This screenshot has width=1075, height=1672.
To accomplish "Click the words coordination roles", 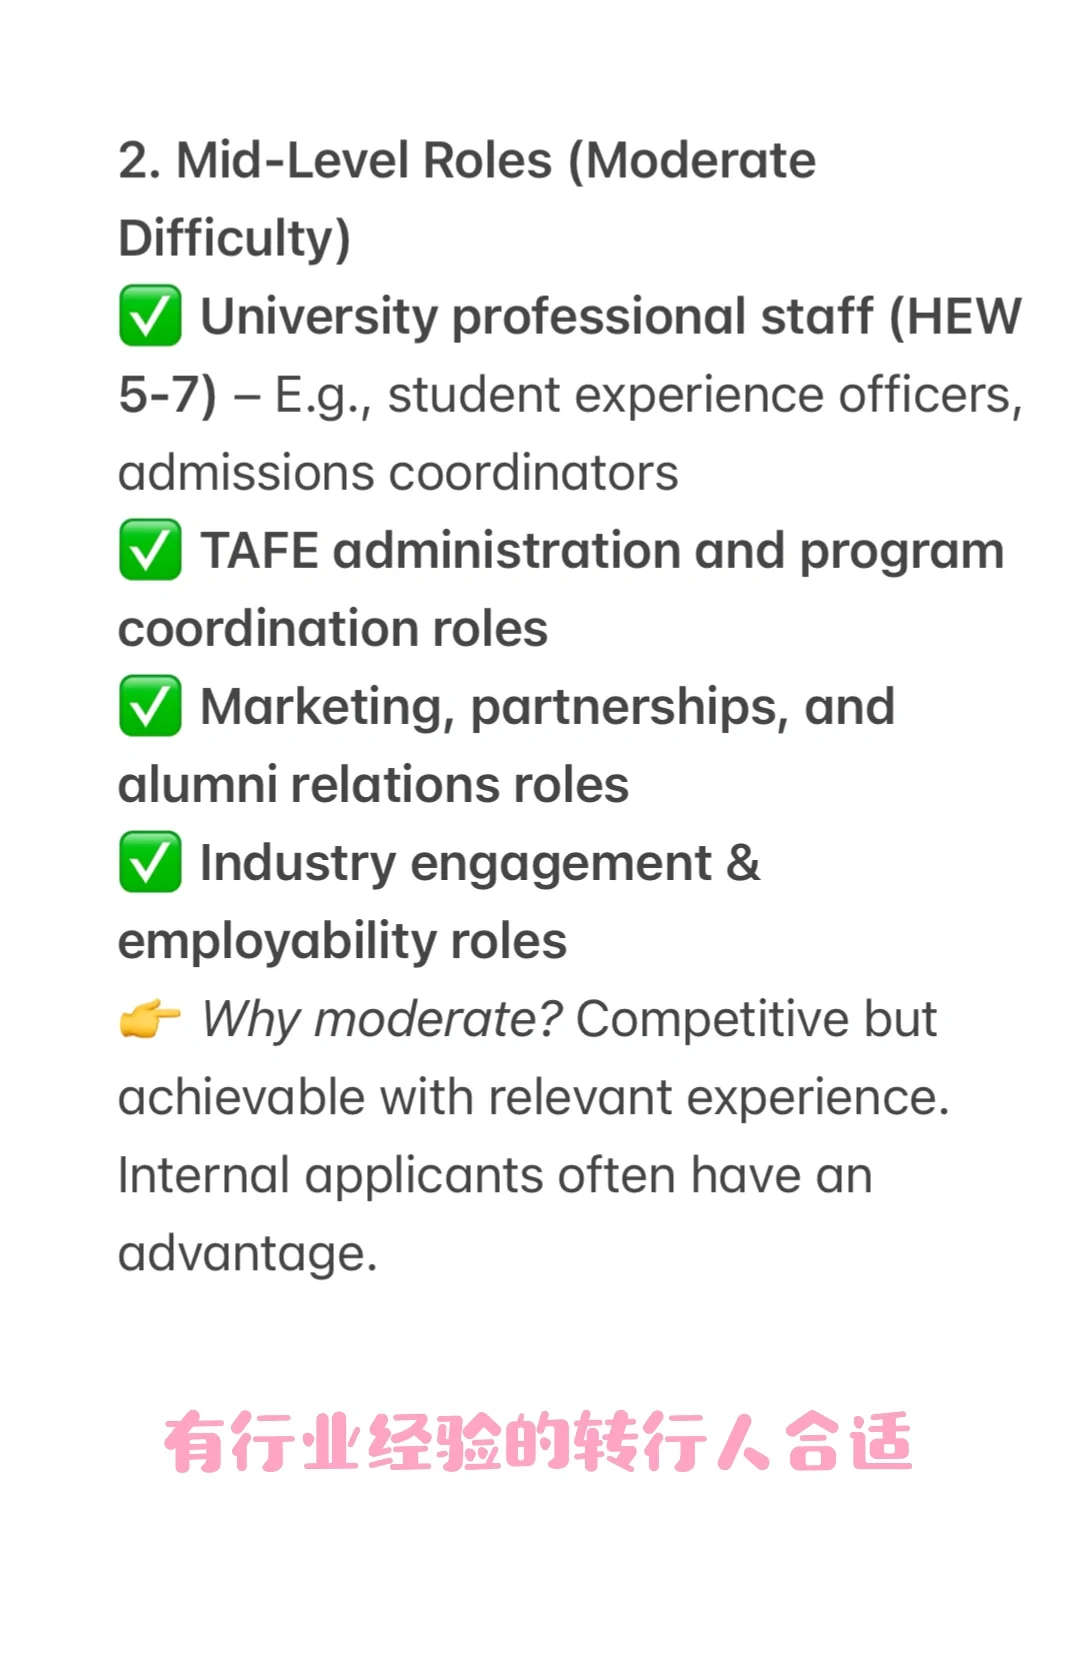I will tap(333, 629).
